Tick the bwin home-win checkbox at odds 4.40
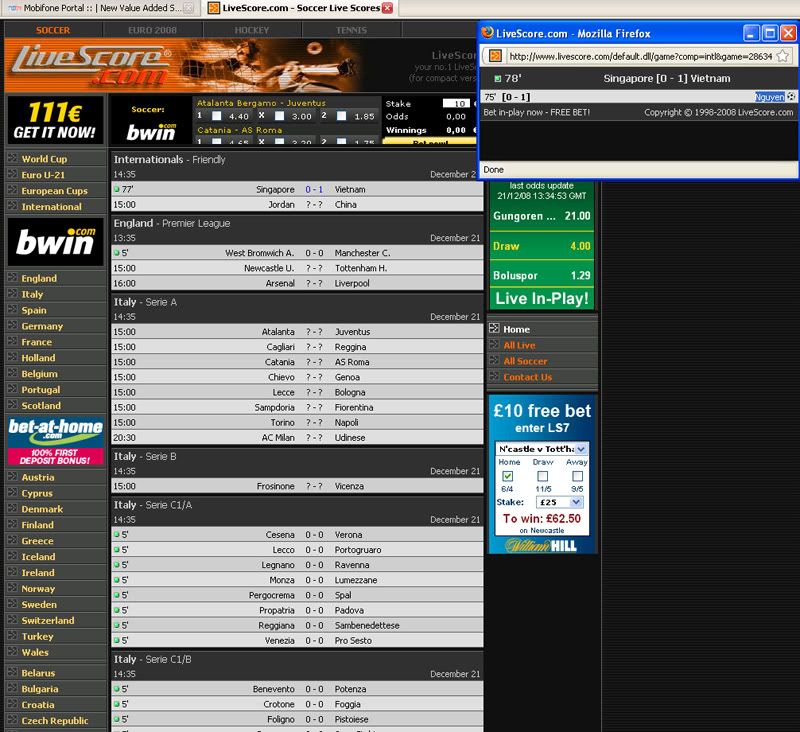 (x=217, y=116)
